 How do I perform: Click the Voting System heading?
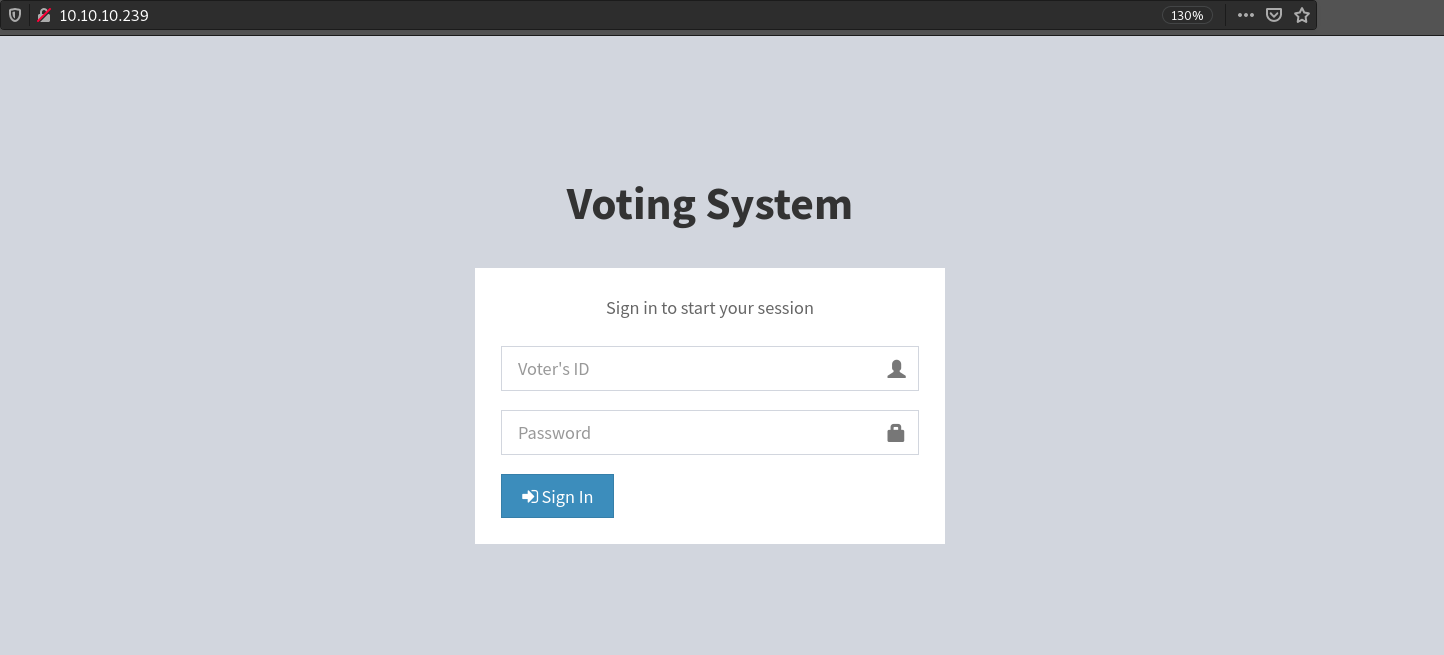(x=709, y=204)
